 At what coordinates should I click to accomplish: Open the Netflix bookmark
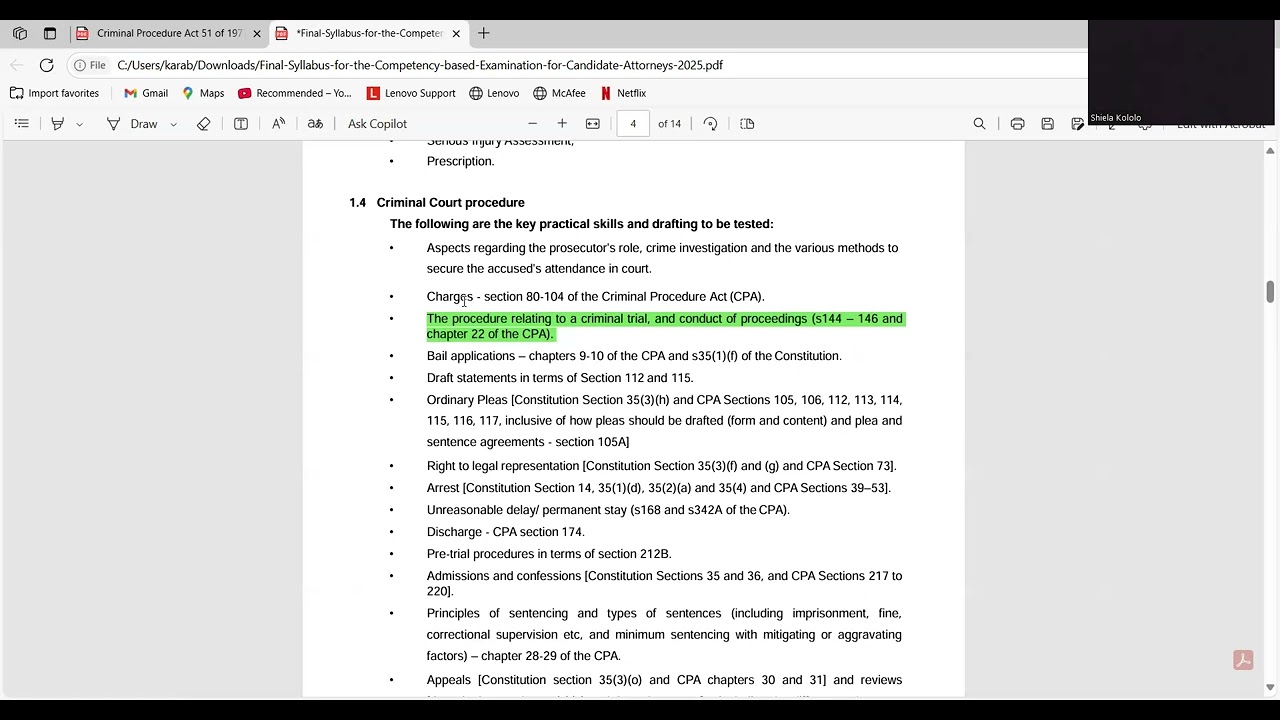623,93
